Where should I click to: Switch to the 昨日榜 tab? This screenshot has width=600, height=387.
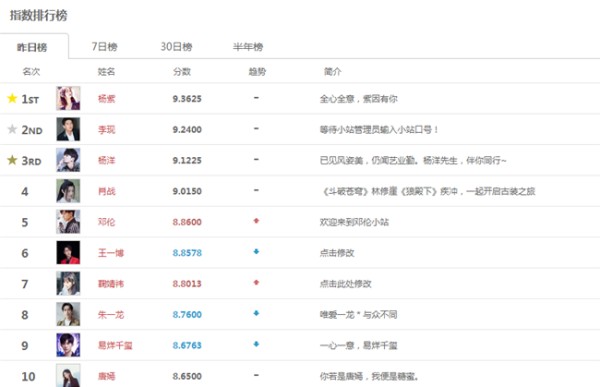tap(32, 47)
